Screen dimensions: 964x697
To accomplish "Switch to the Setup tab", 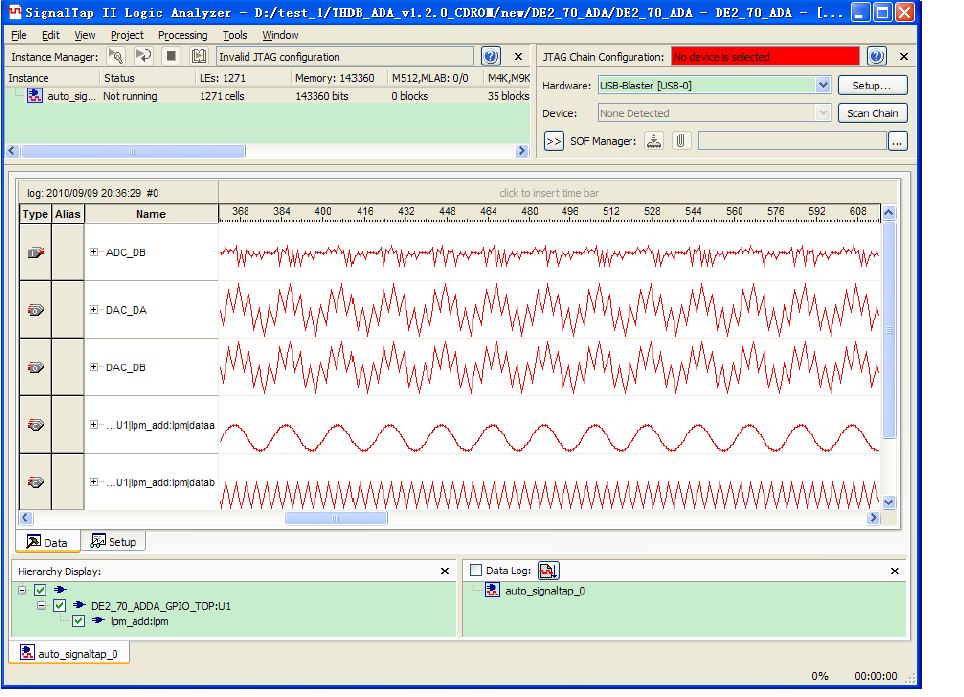I will (113, 542).
